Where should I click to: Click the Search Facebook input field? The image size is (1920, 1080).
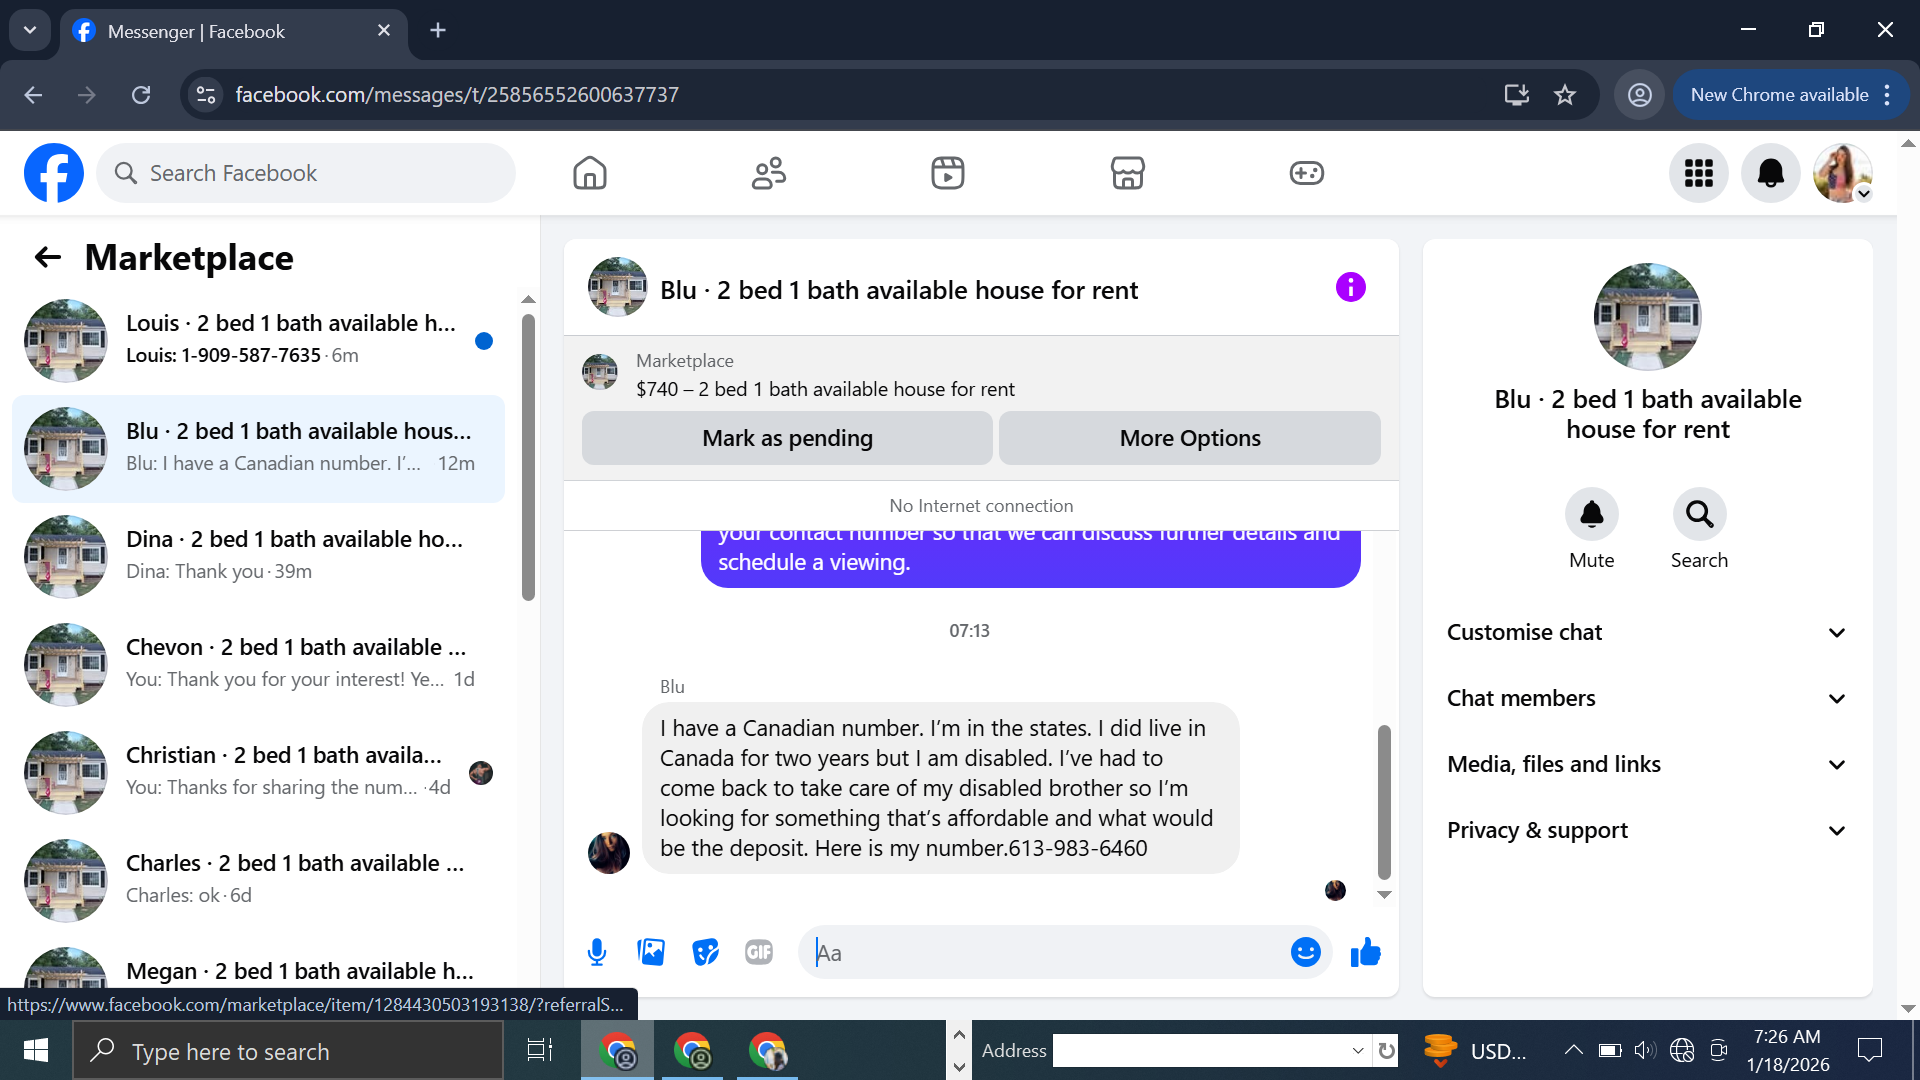coord(306,173)
